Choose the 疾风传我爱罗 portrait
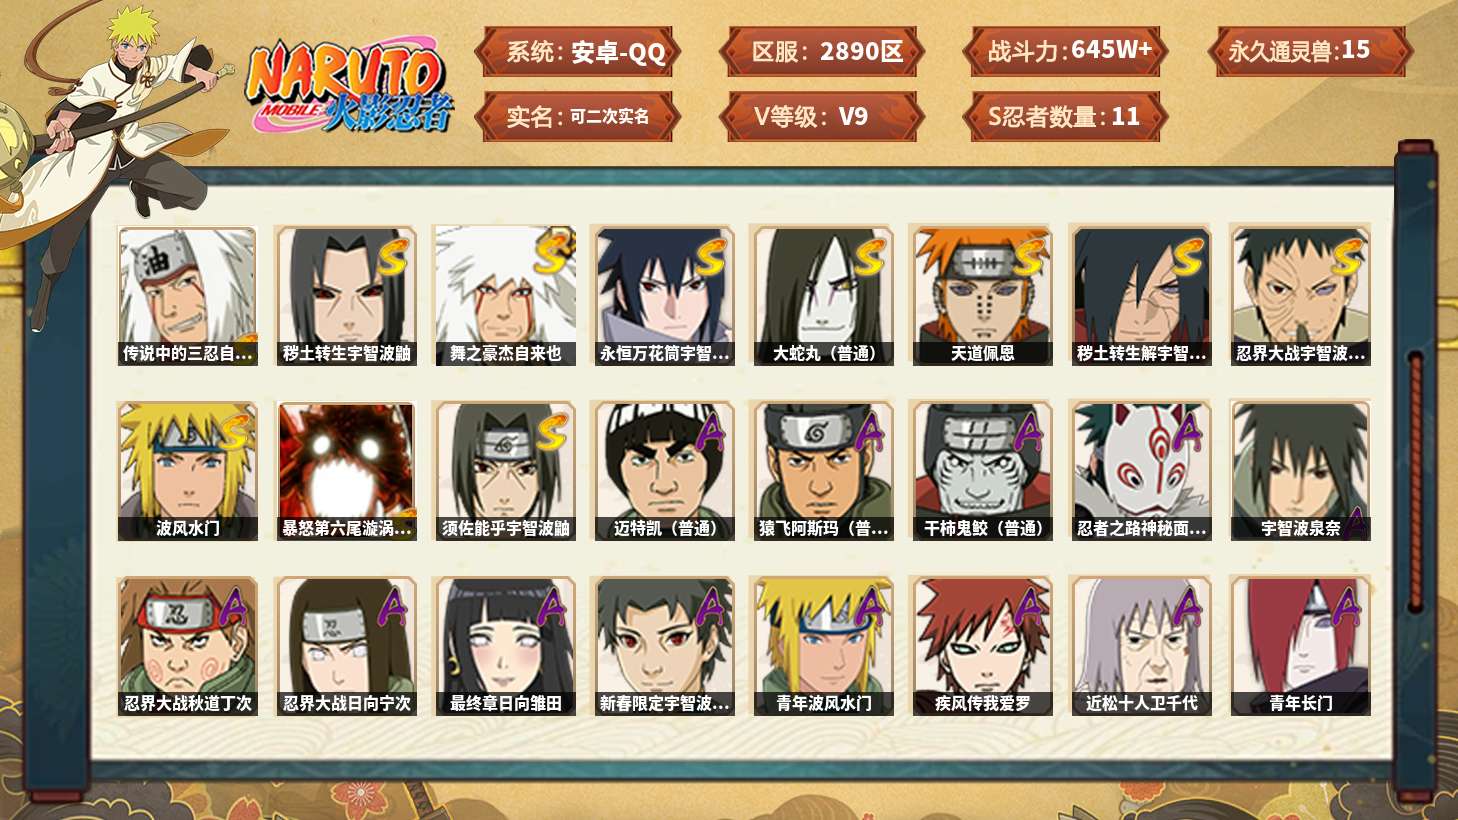The image size is (1458, 820). click(x=982, y=646)
